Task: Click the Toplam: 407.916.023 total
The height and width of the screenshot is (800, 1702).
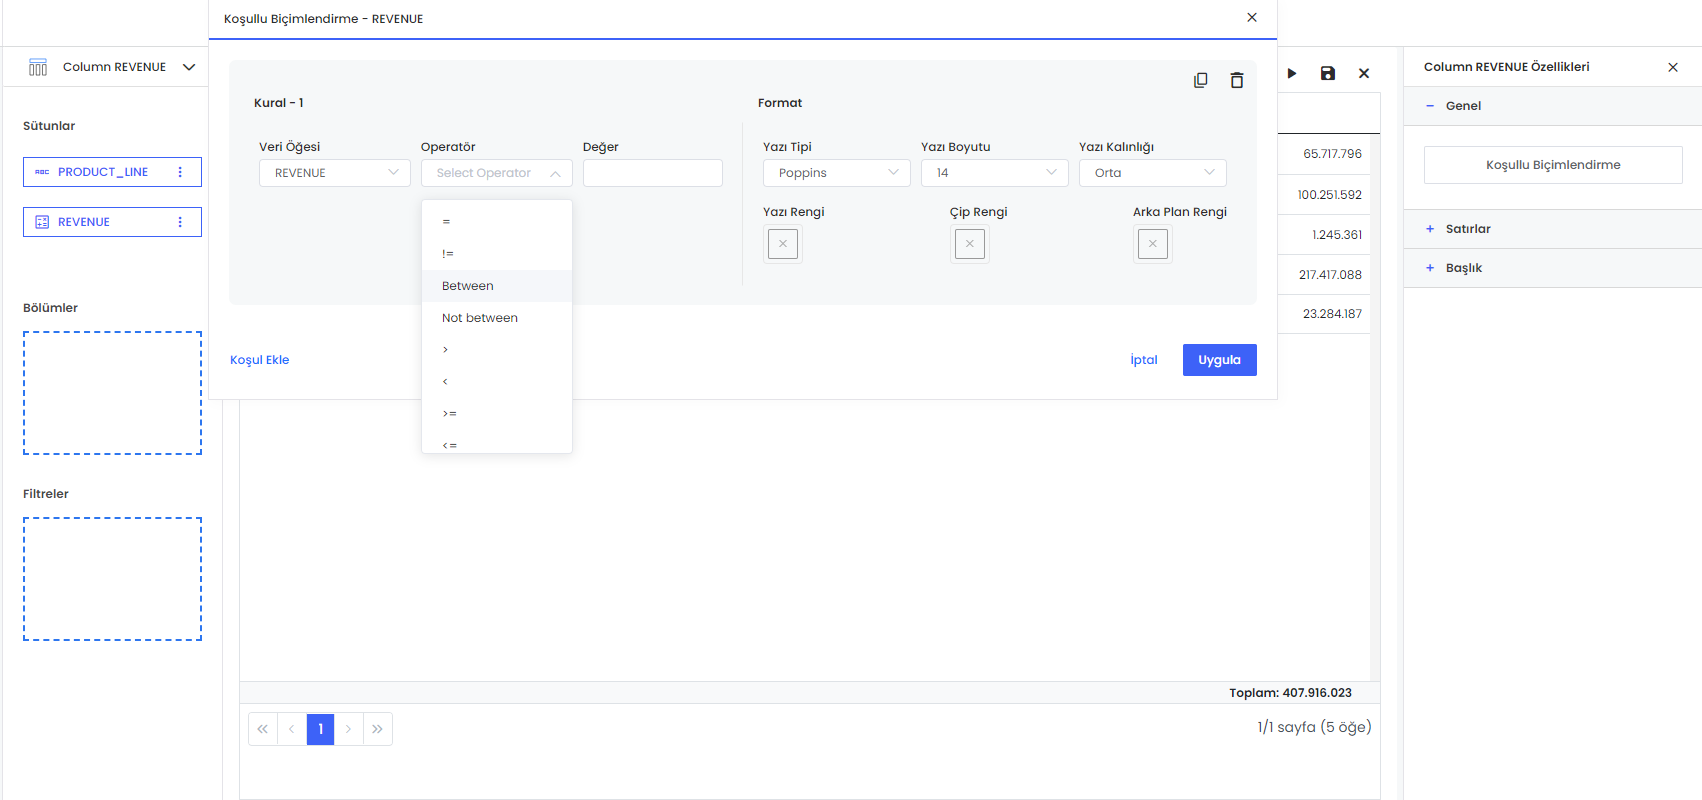Action: click(x=1290, y=693)
